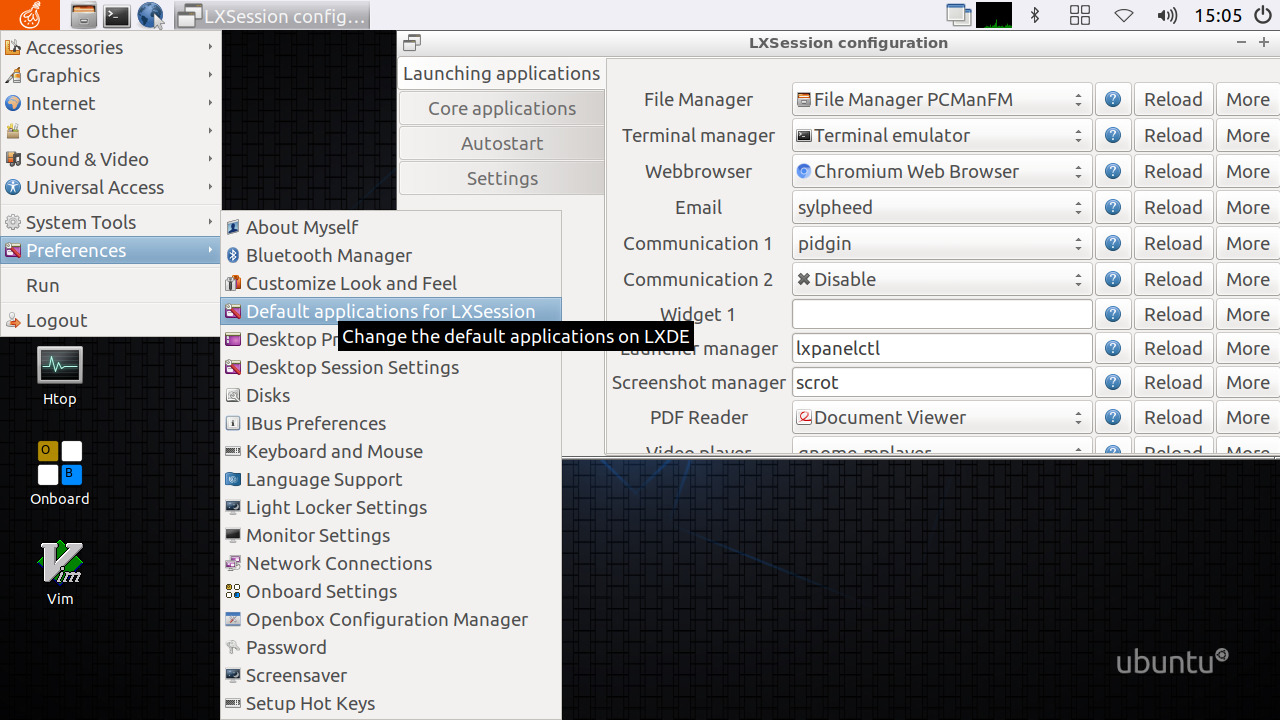Select Launching applications tab
Viewport: 1280px width, 720px height.
(502, 74)
